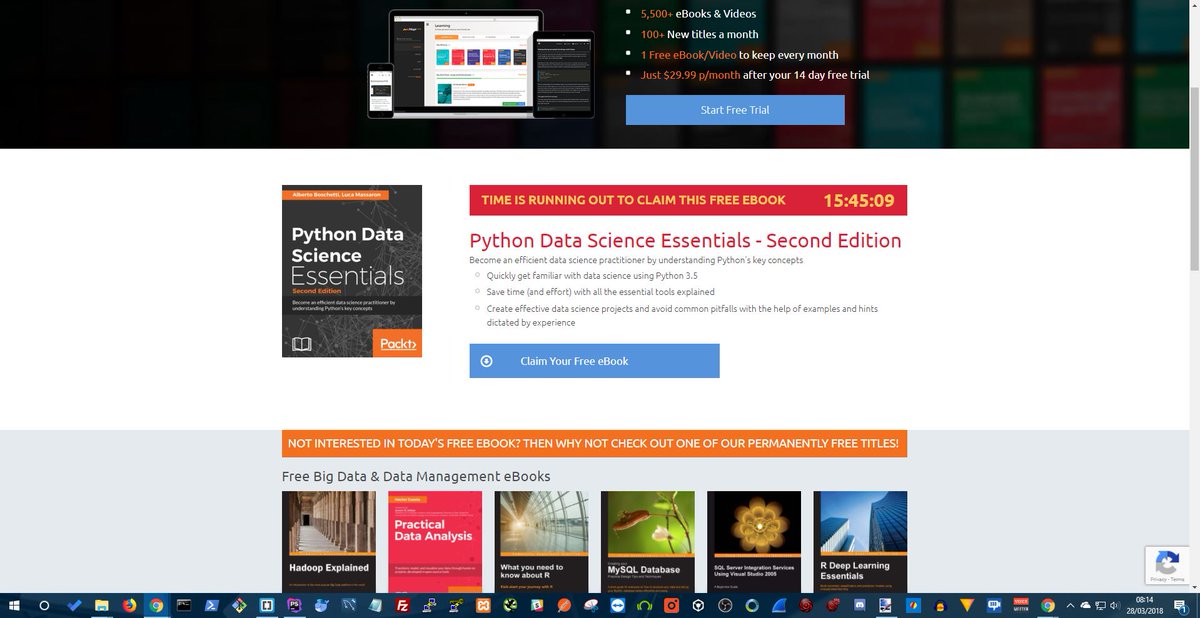Open the blue checkmark app in taskbar
Viewport: 1200px width, 618px height.
(75, 606)
